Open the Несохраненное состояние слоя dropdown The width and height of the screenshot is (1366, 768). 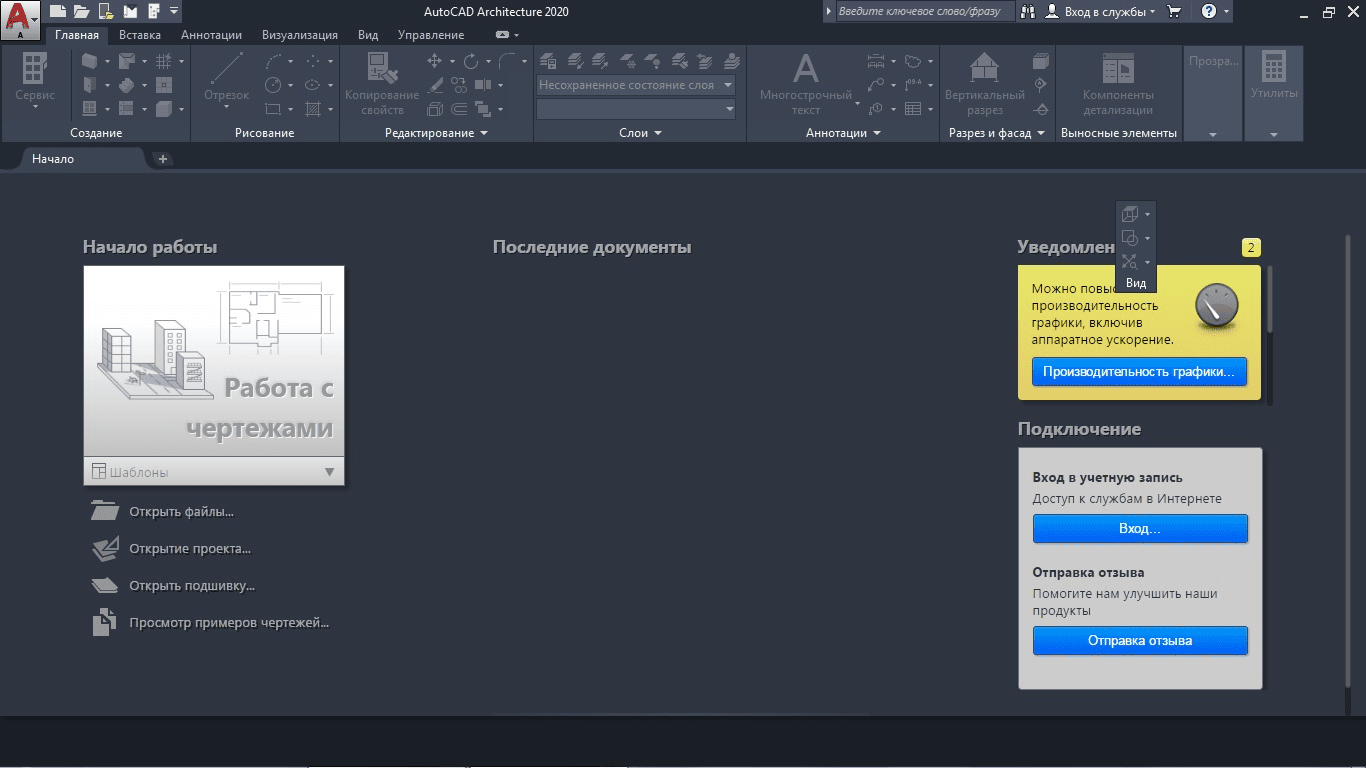(x=636, y=85)
